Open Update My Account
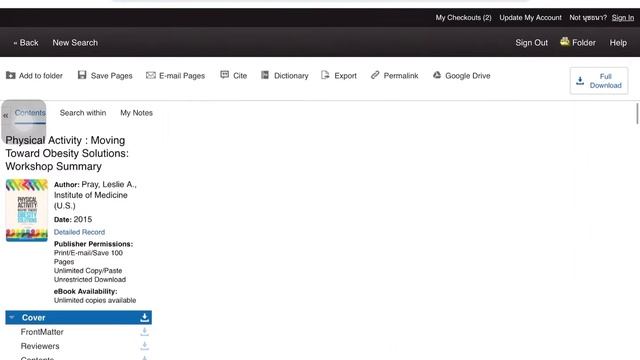Viewport: 640px width, 360px height. point(530,18)
